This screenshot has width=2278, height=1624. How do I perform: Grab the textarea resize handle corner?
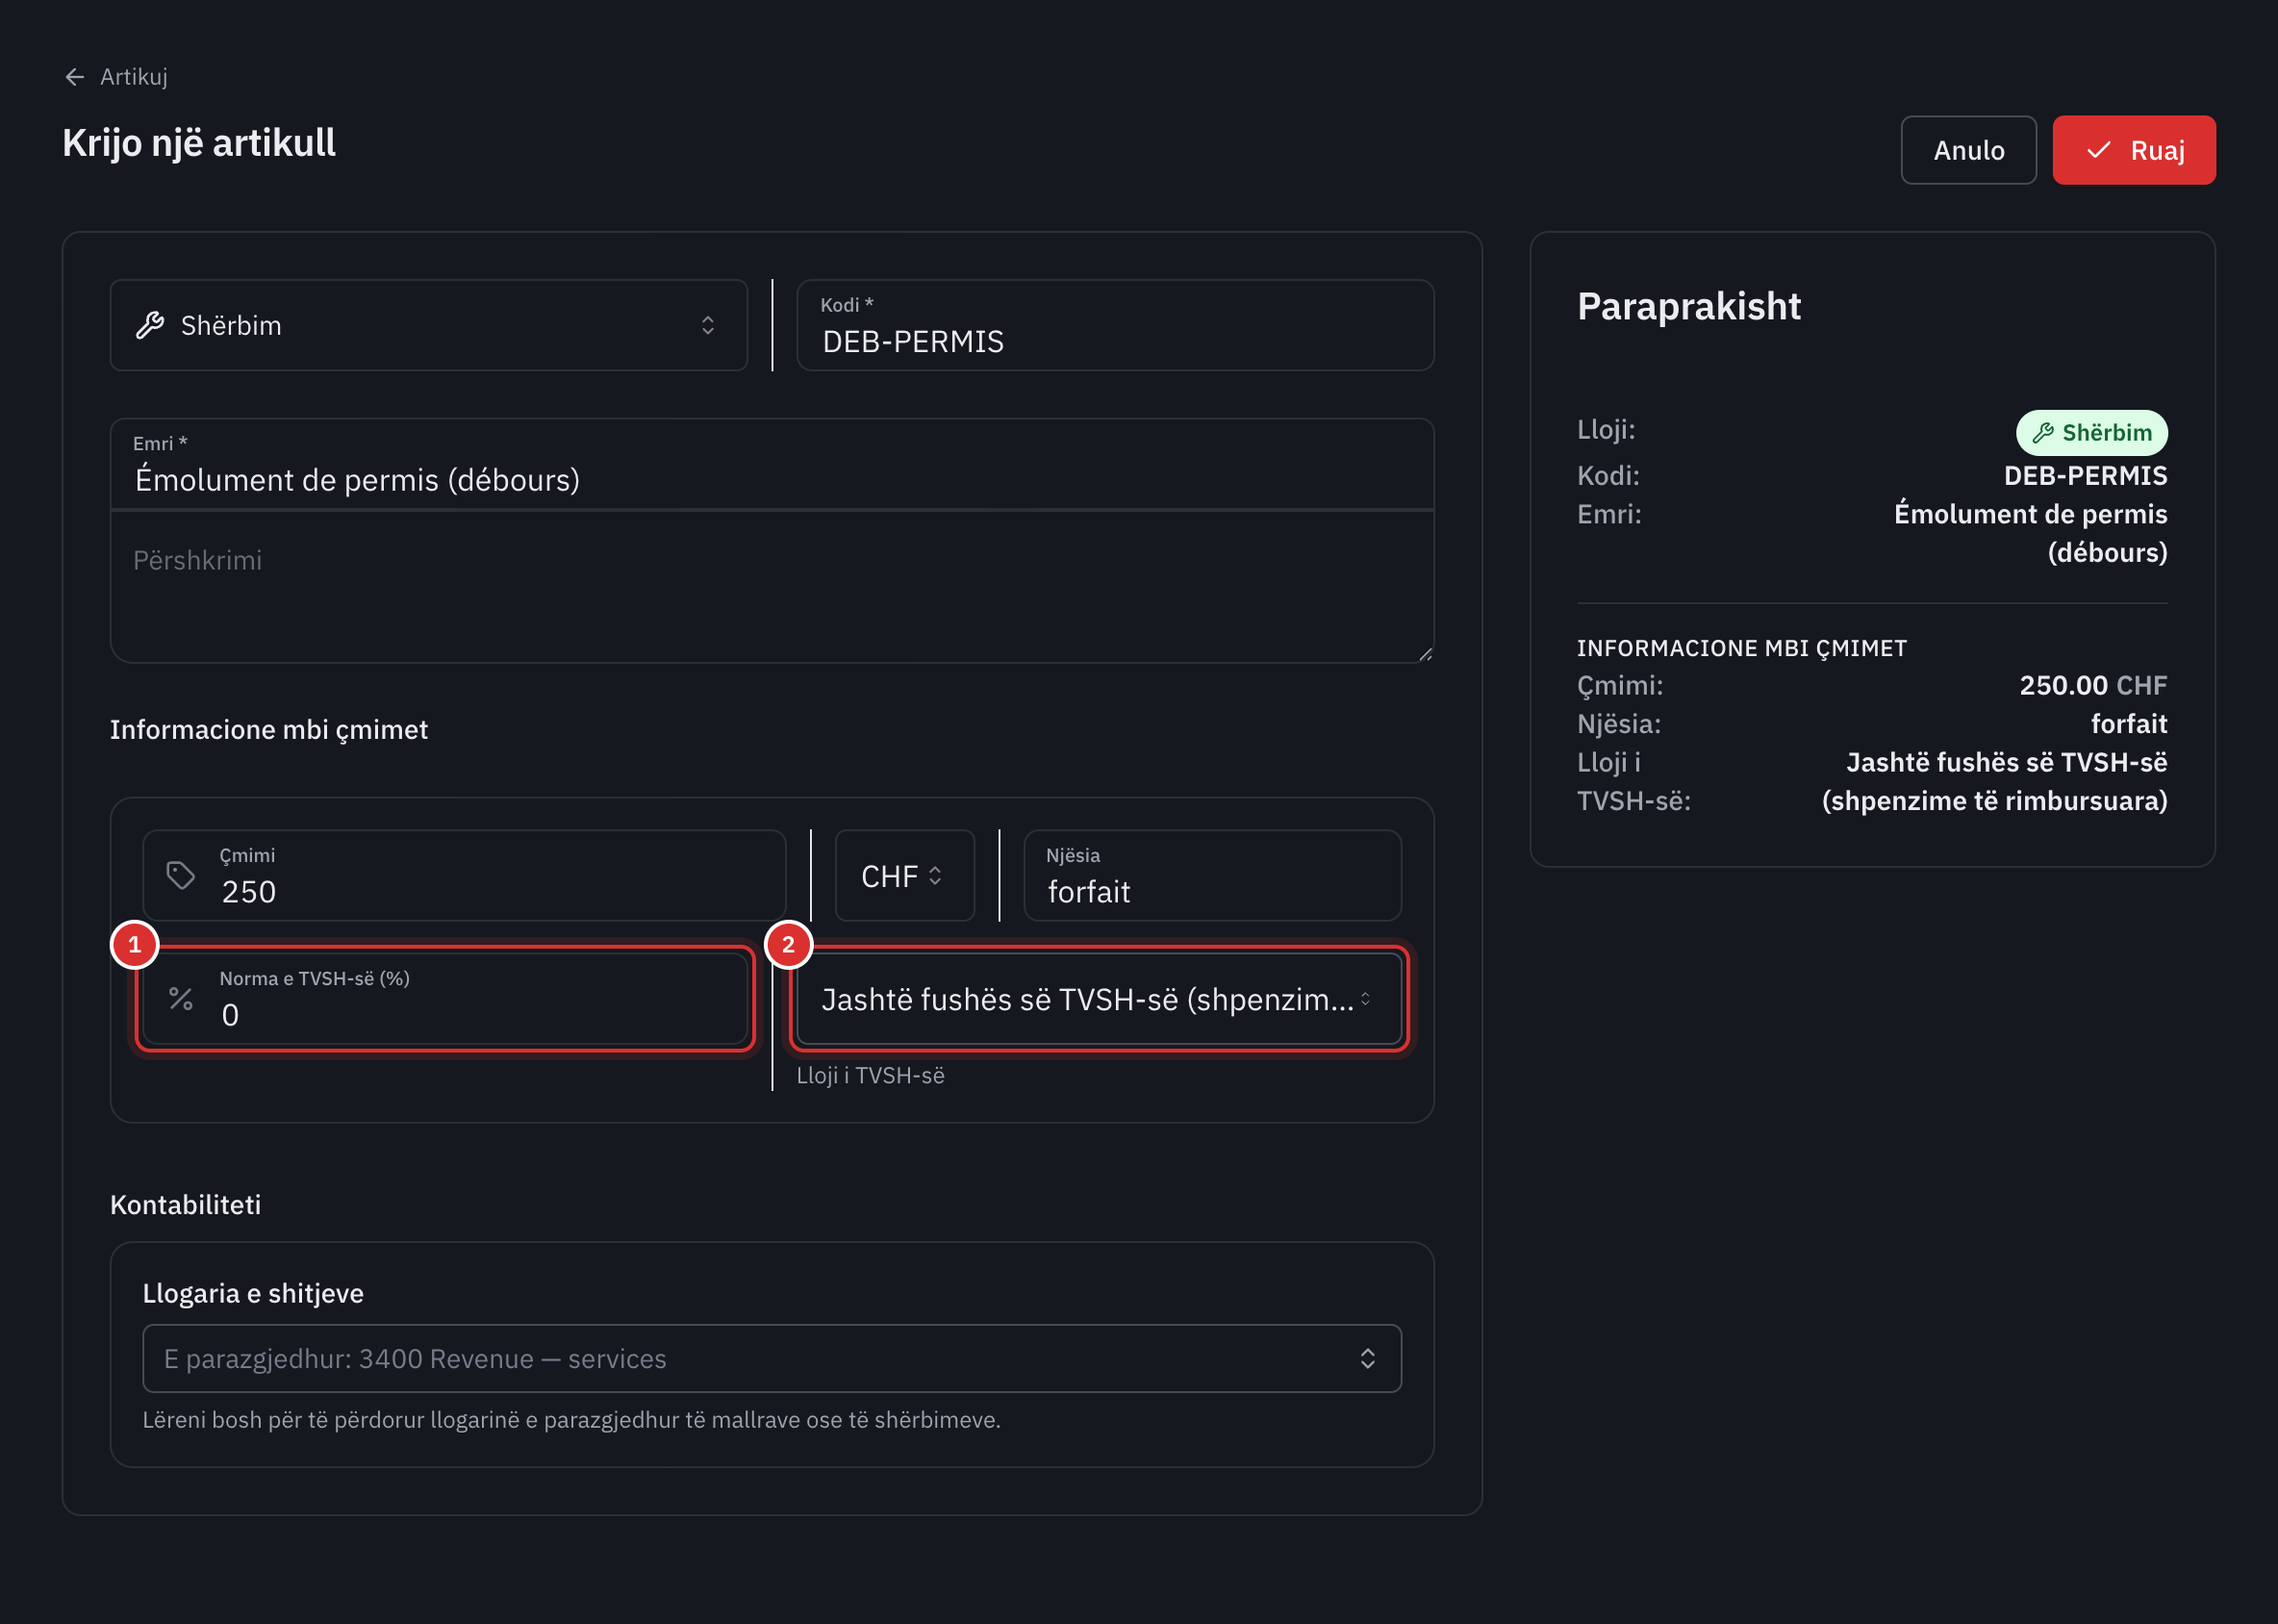pyautogui.click(x=1425, y=654)
